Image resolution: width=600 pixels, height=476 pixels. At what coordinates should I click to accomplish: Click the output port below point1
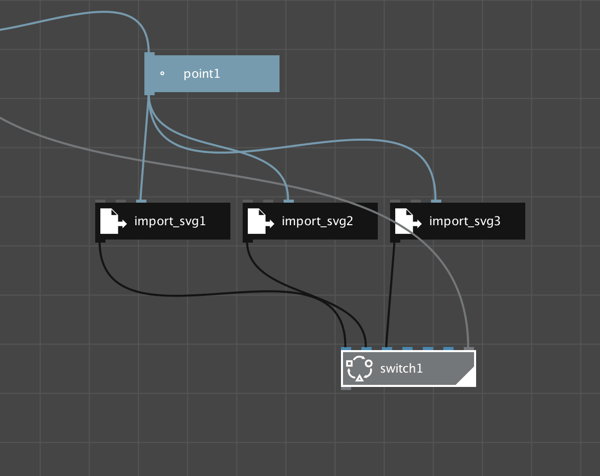[x=150, y=93]
